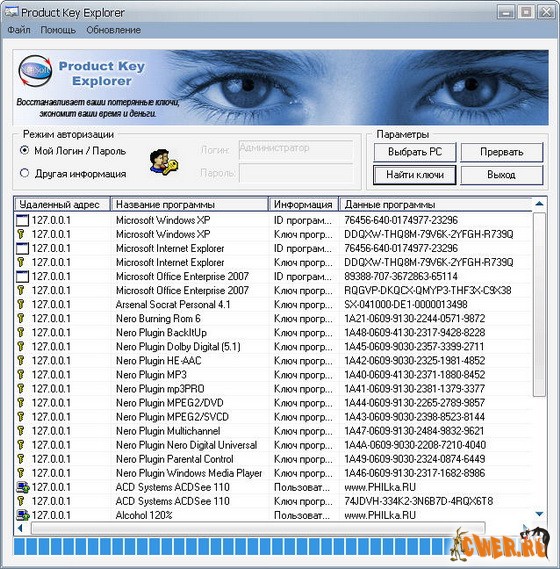Sort by Удаленный адрес column header
560x569 pixels.
pyautogui.click(x=62, y=204)
